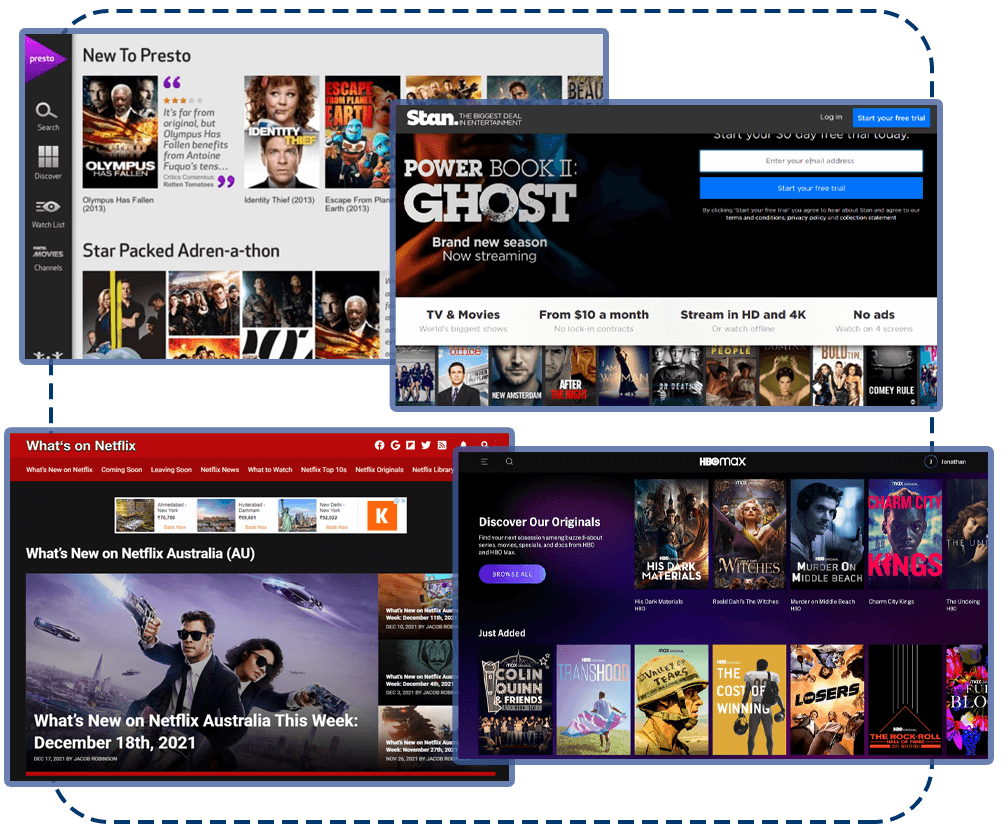Image resolution: width=1007 pixels, height=831 pixels.
Task: Click Log in on the Stan page
Action: (831, 118)
